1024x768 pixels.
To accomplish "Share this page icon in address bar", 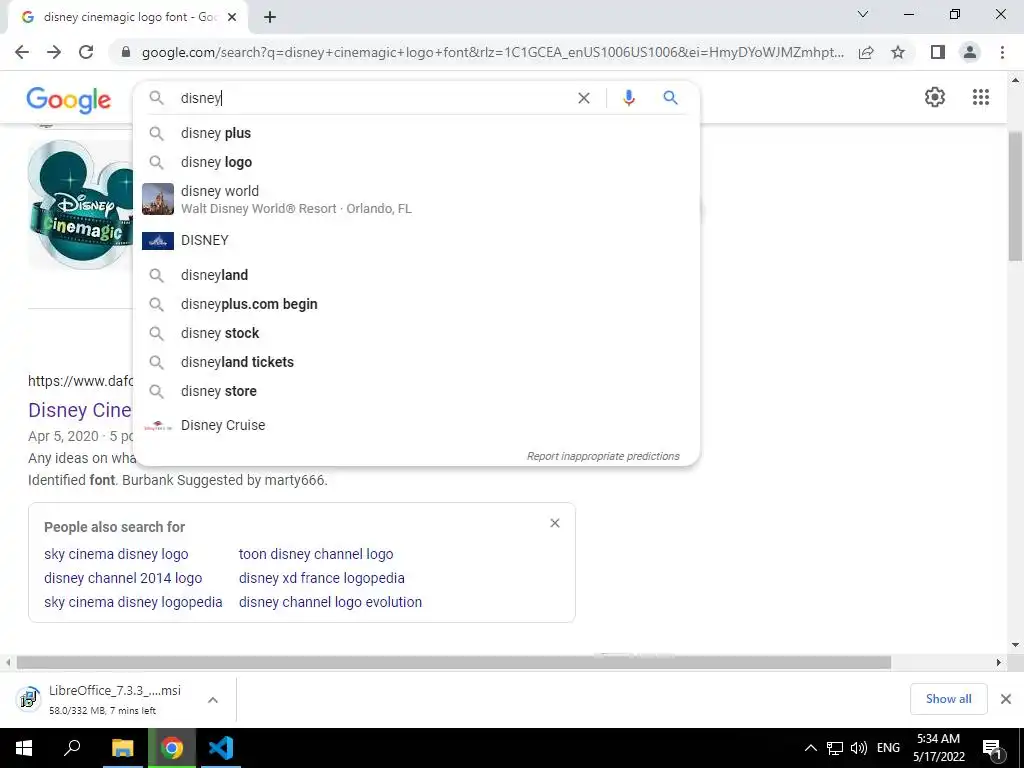I will [x=866, y=52].
